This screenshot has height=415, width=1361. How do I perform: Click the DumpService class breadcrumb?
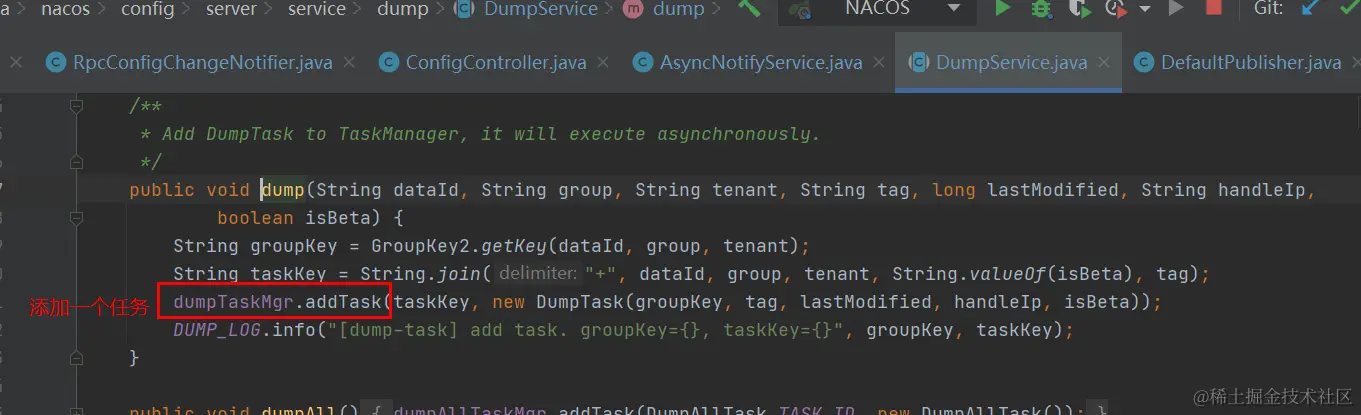pos(526,9)
